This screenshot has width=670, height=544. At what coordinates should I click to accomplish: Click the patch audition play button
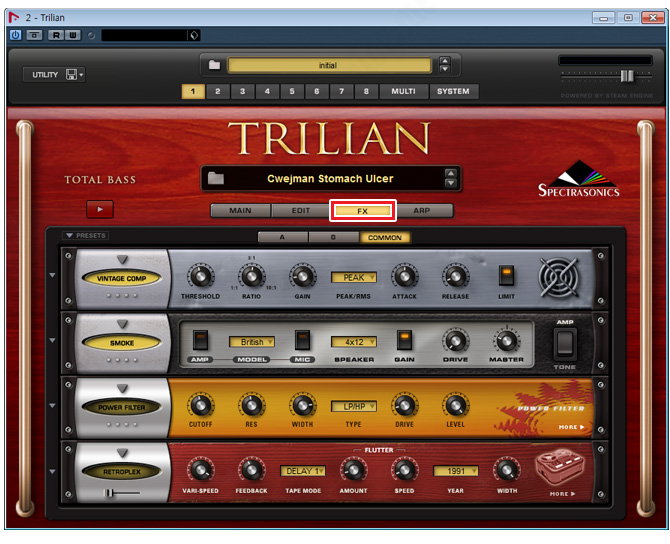point(100,209)
